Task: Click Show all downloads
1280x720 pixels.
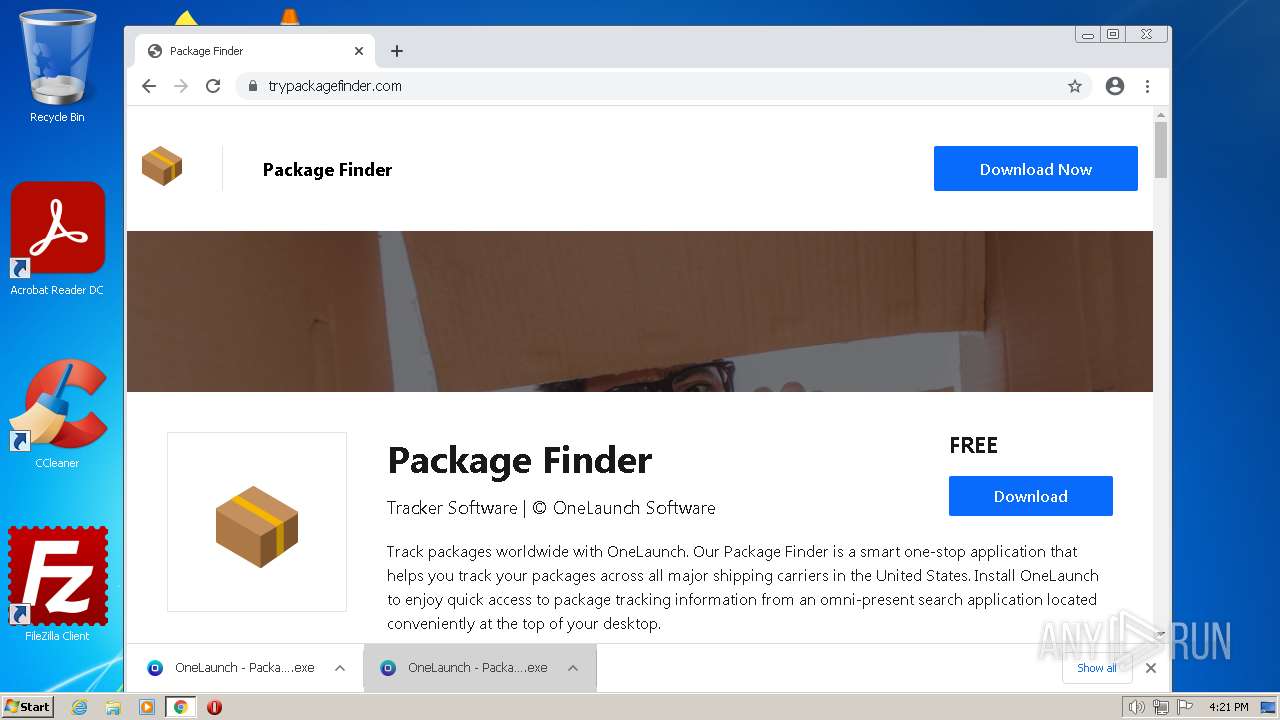Action: [x=1096, y=668]
